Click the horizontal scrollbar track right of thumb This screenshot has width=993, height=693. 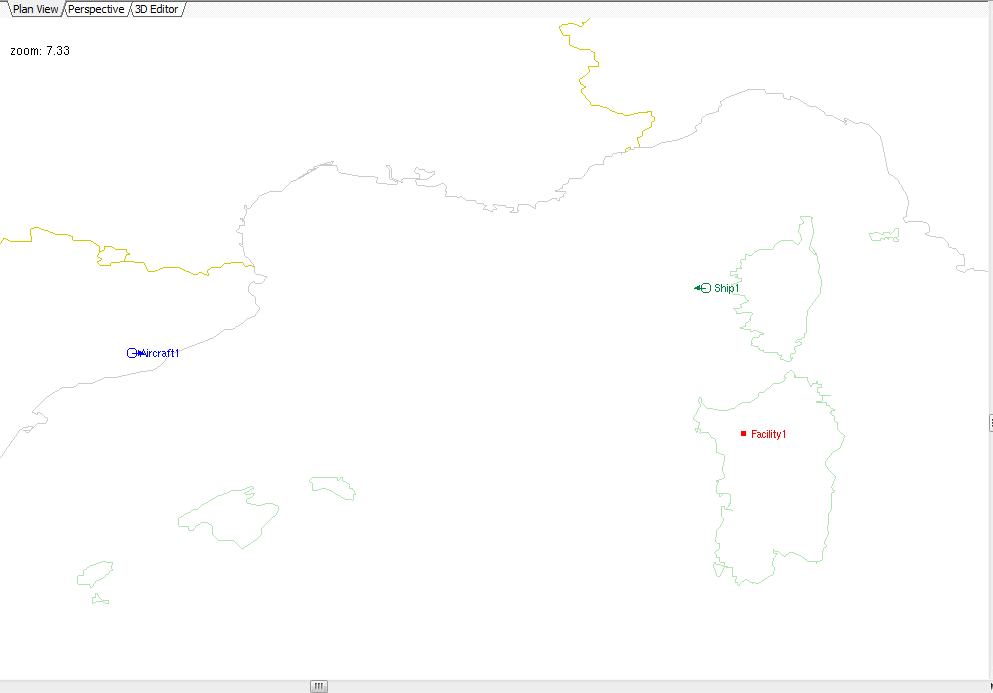pyautogui.click(x=650, y=686)
